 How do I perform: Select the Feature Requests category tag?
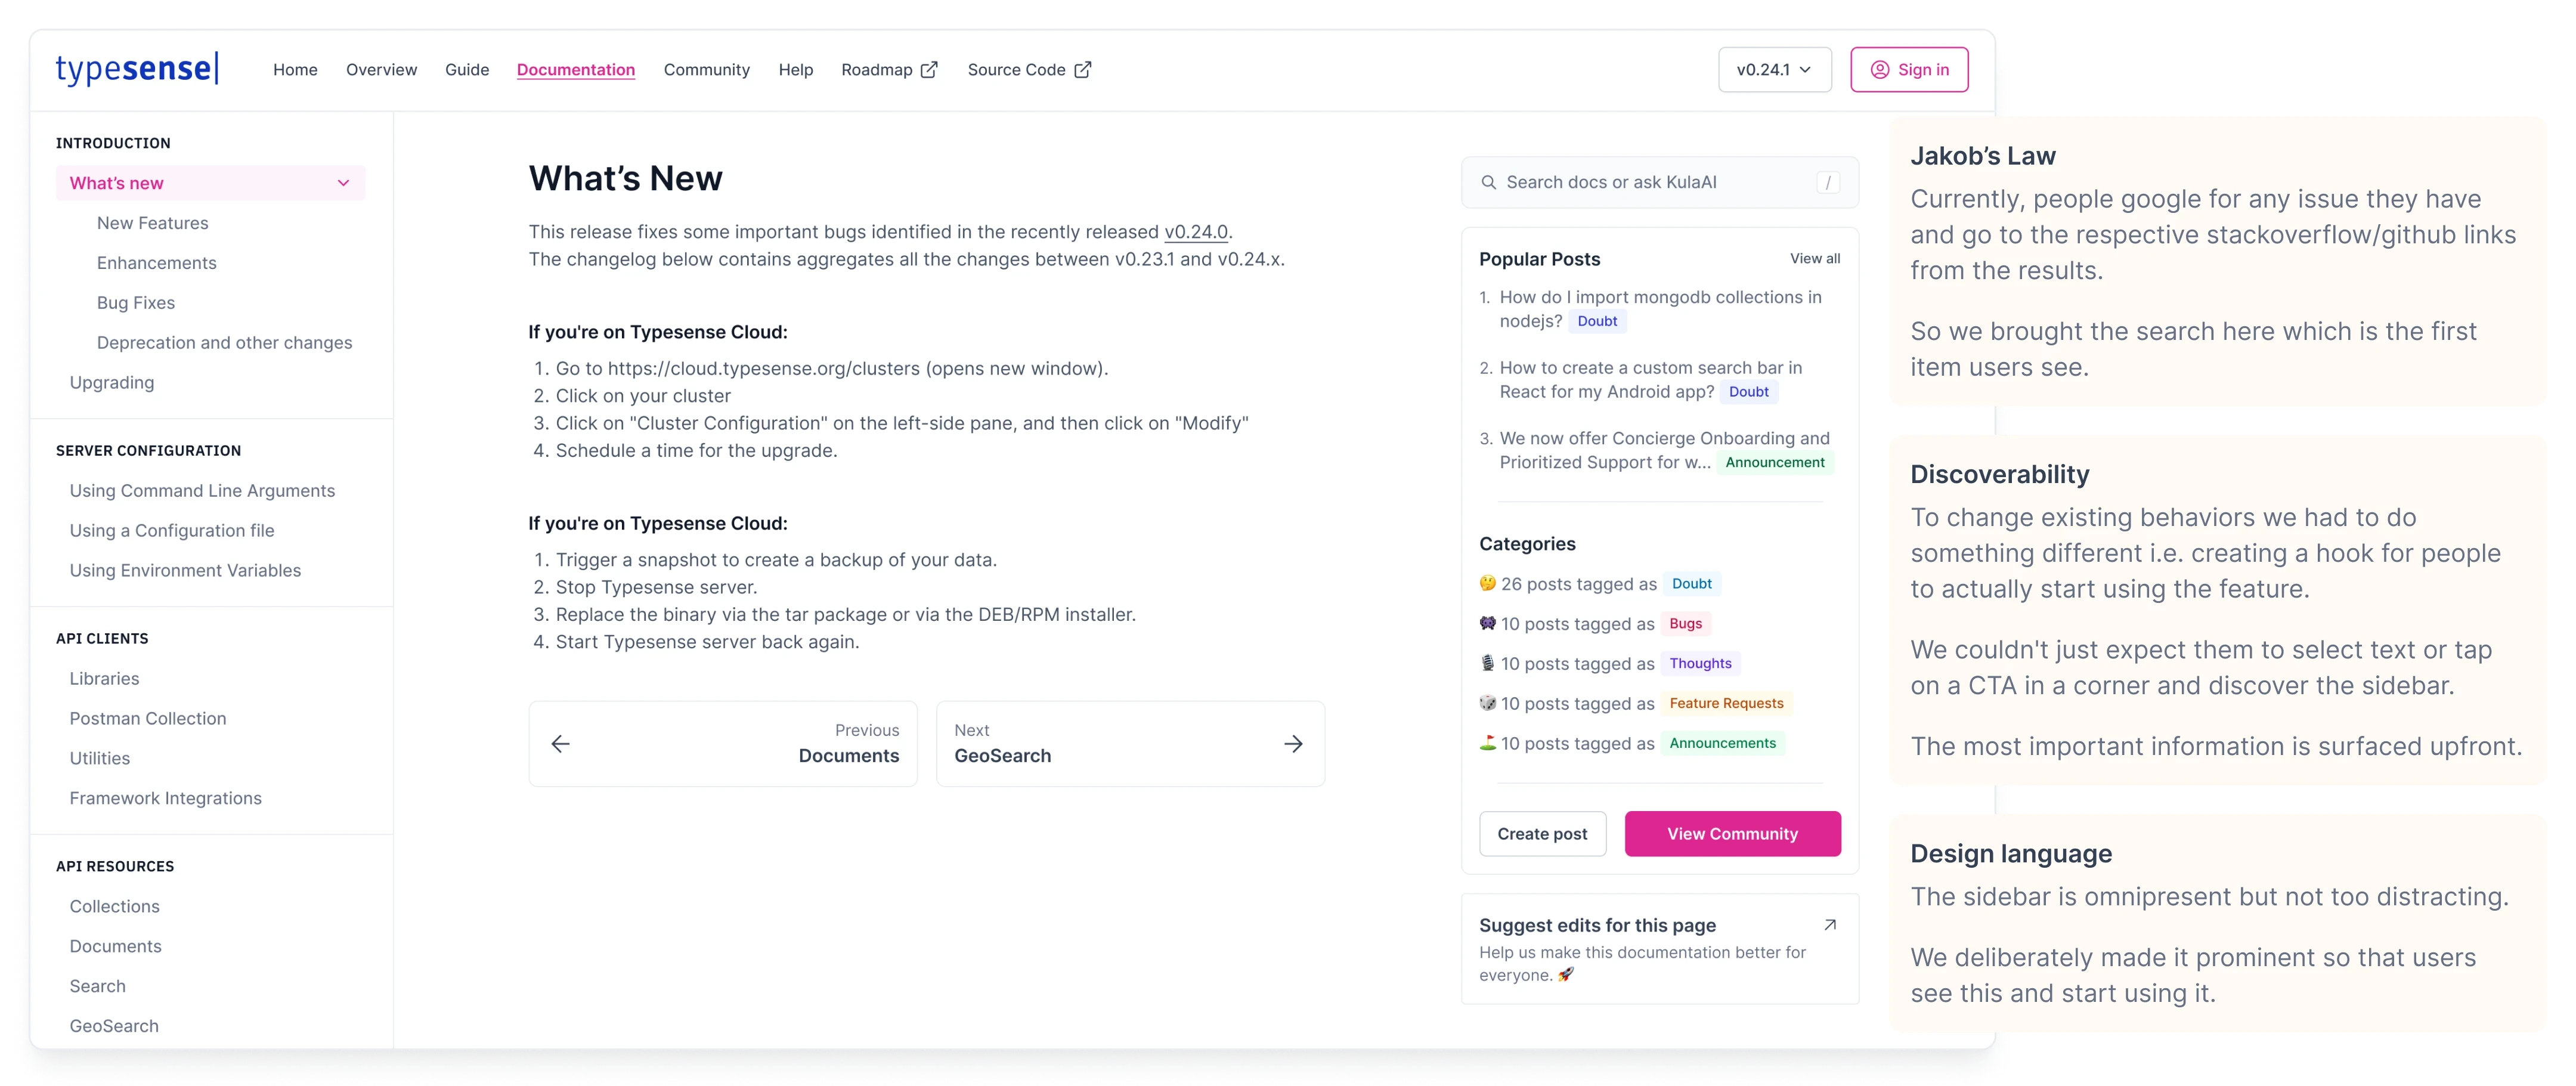1726,703
